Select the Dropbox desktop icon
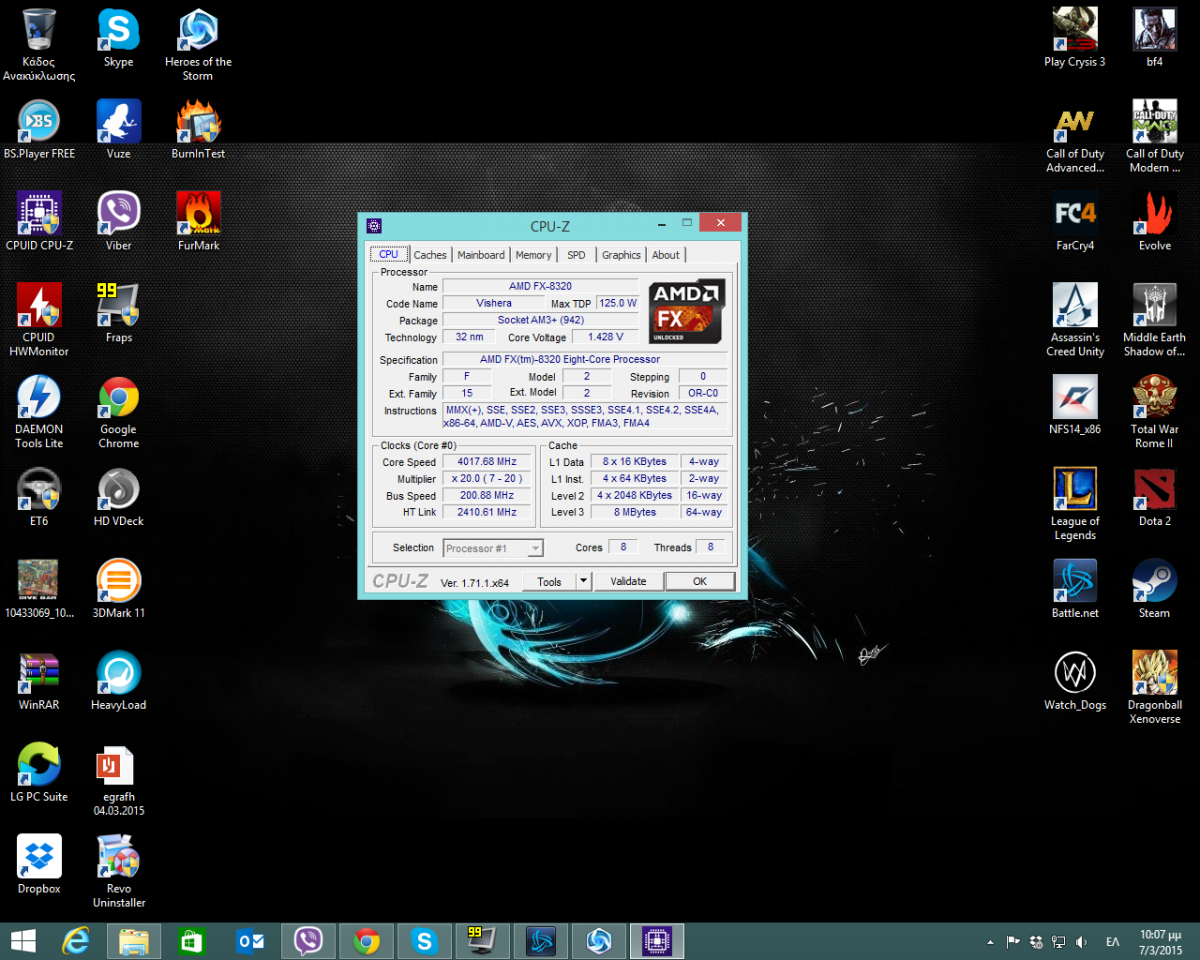The width and height of the screenshot is (1200, 960). [39, 865]
